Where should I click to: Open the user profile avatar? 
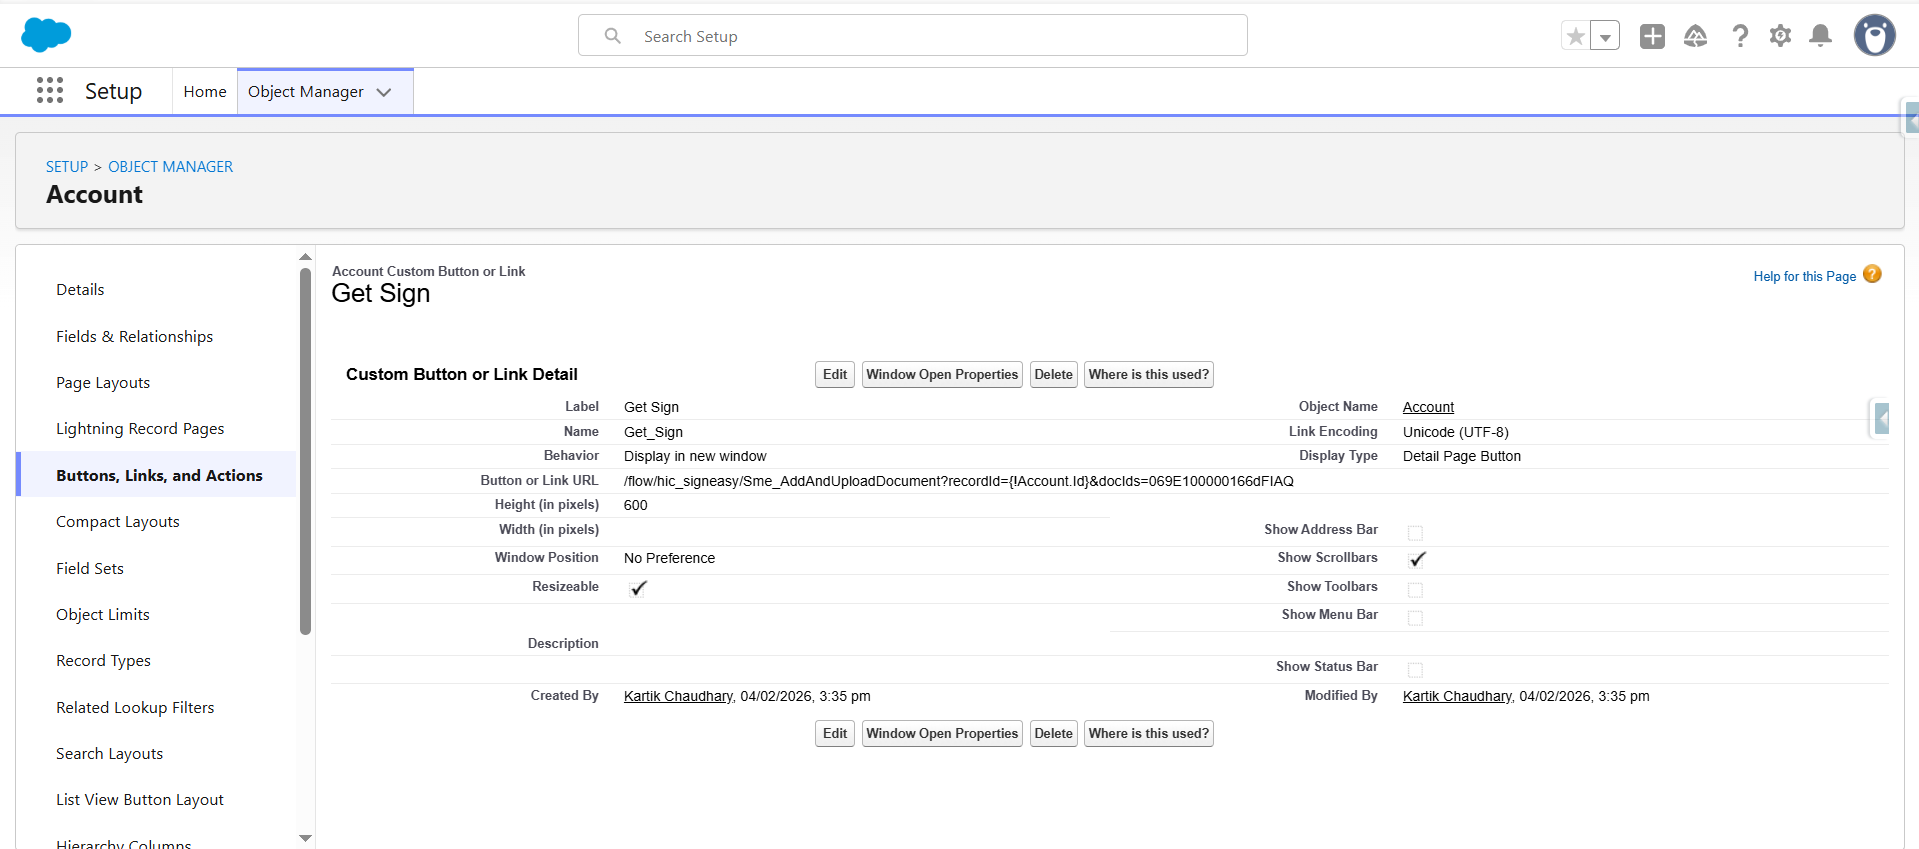click(1874, 36)
